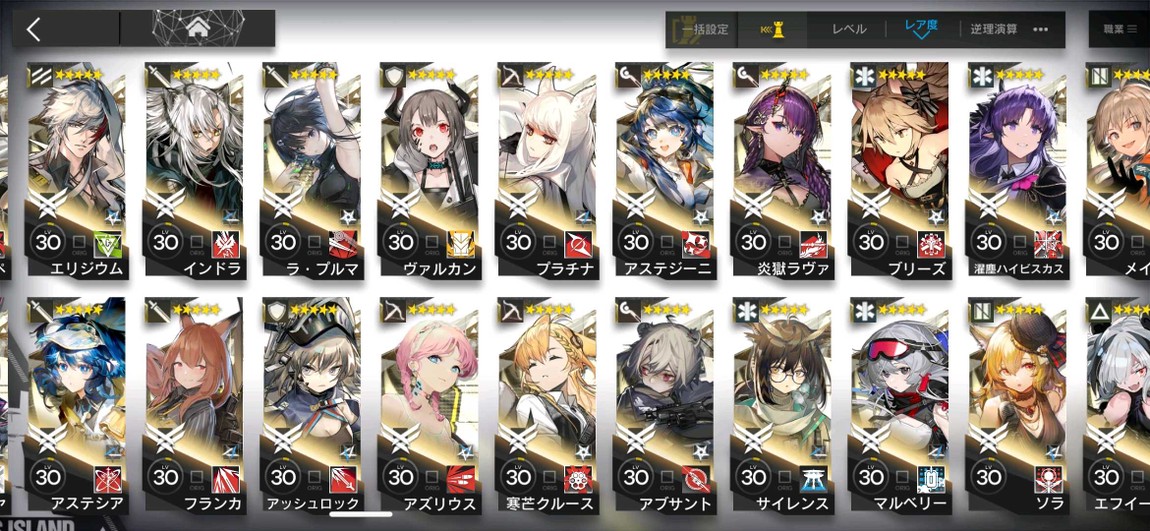Sort operators by レベル

pos(849,29)
